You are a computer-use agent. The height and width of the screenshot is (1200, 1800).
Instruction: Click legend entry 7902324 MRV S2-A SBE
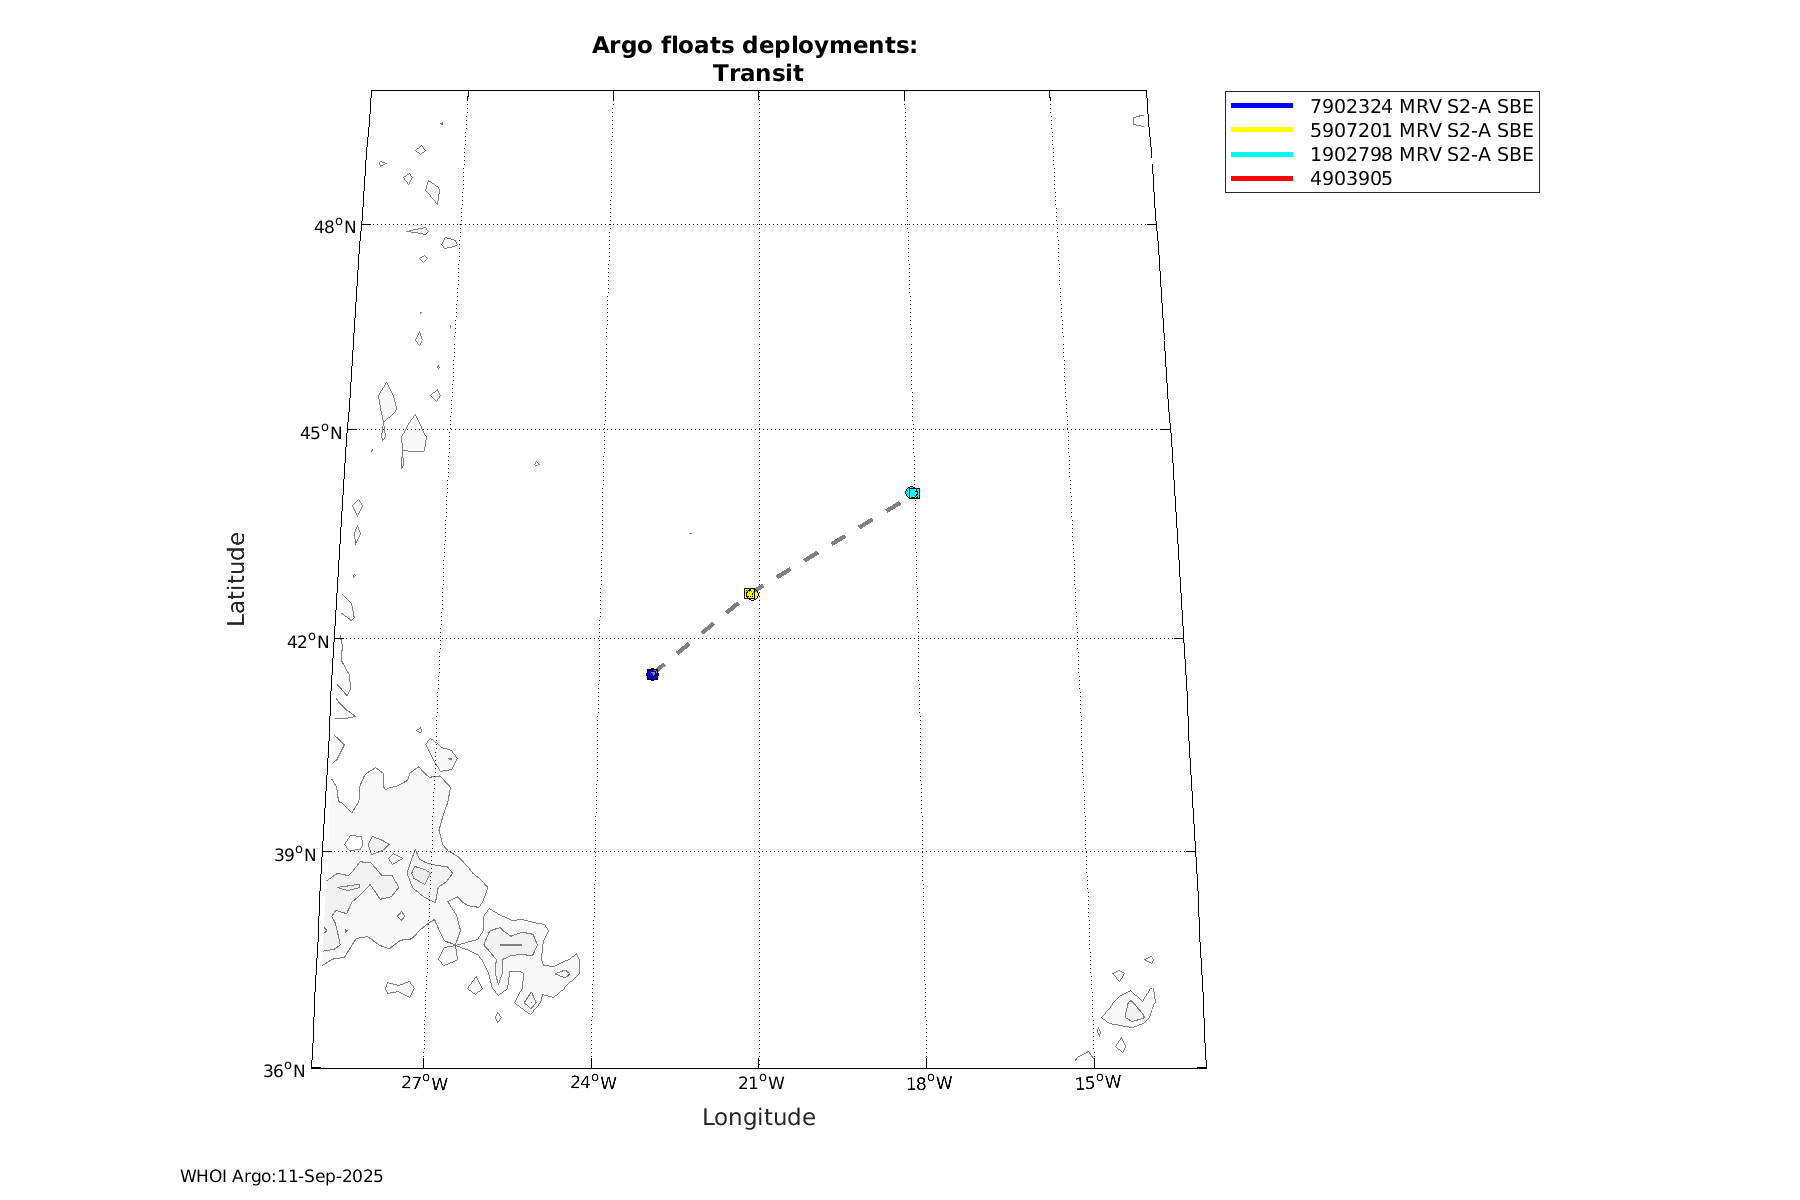coord(1421,106)
